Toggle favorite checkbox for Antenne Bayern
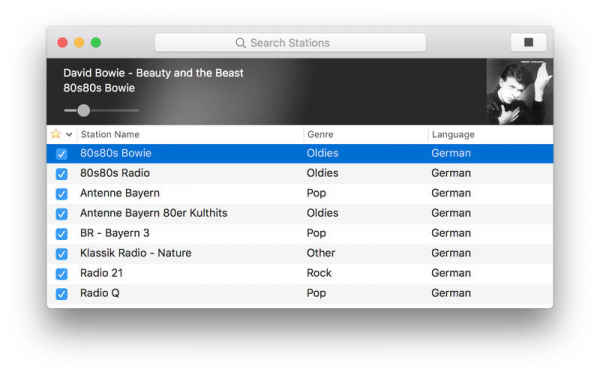The width and height of the screenshot is (600, 375). coord(62,194)
